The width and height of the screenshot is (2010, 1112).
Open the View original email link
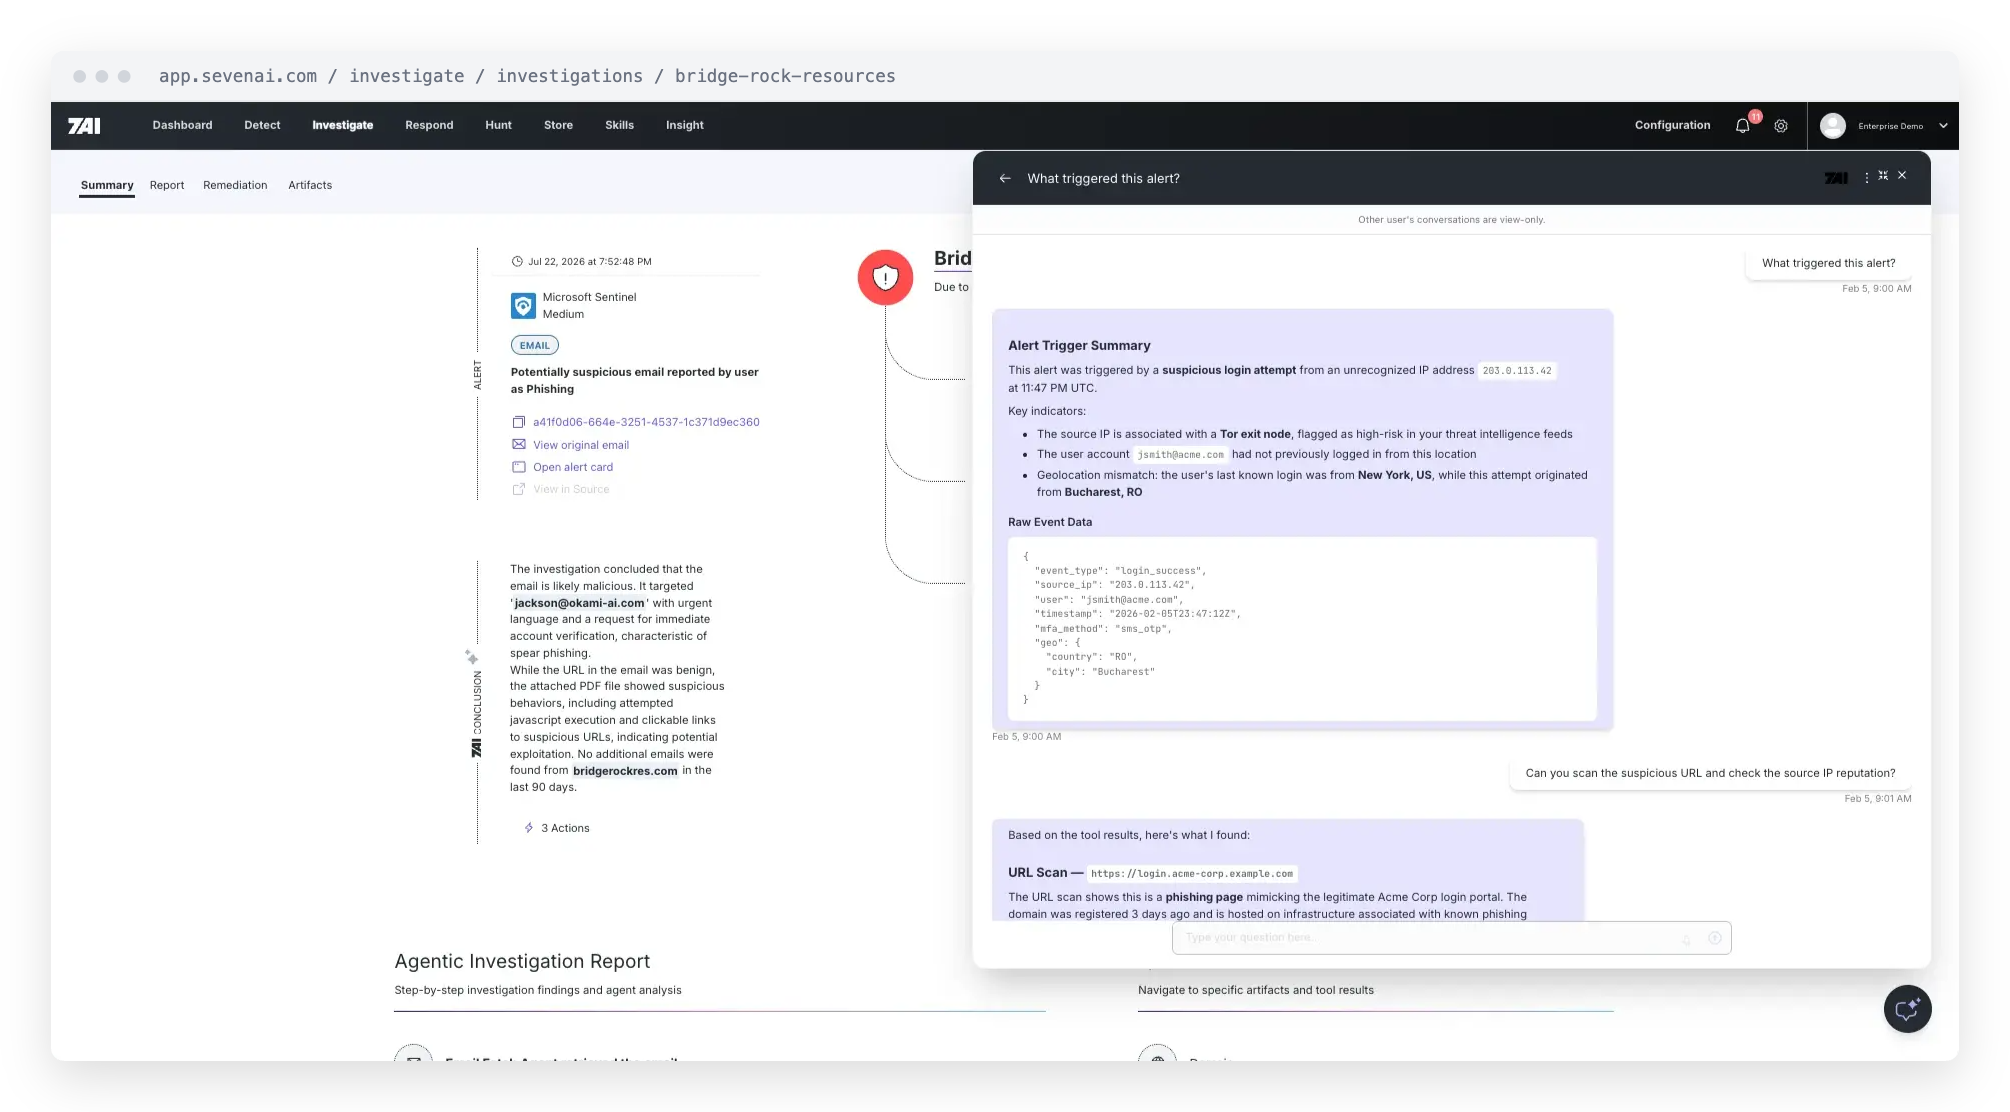581,445
